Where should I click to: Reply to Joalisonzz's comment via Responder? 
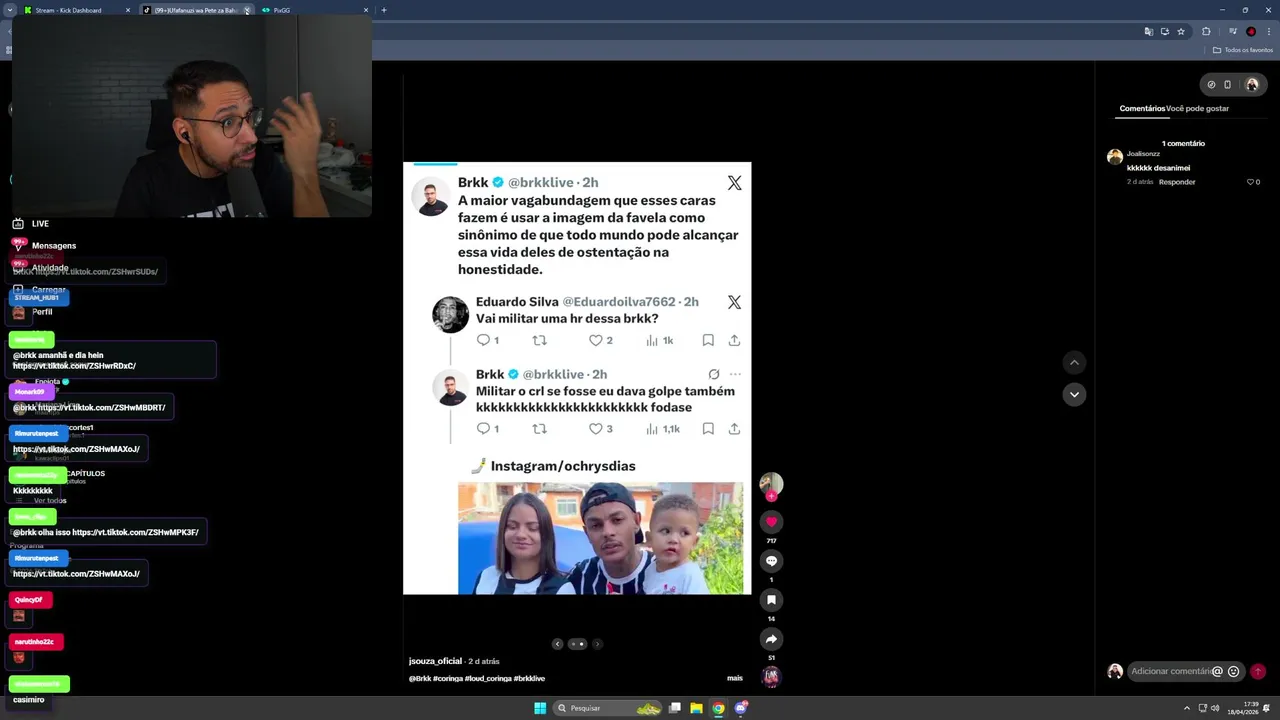coord(1177,182)
